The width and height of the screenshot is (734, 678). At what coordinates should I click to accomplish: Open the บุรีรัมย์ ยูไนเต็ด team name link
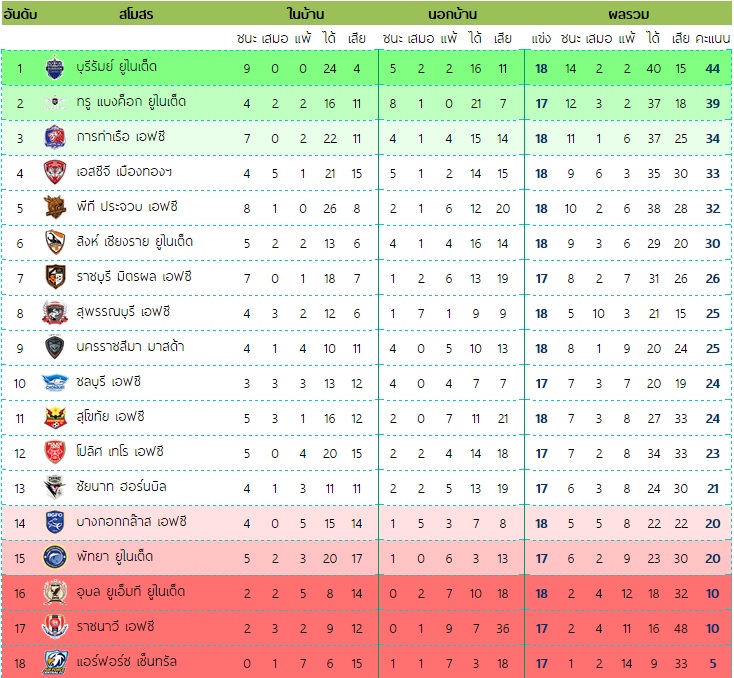(x=117, y=67)
